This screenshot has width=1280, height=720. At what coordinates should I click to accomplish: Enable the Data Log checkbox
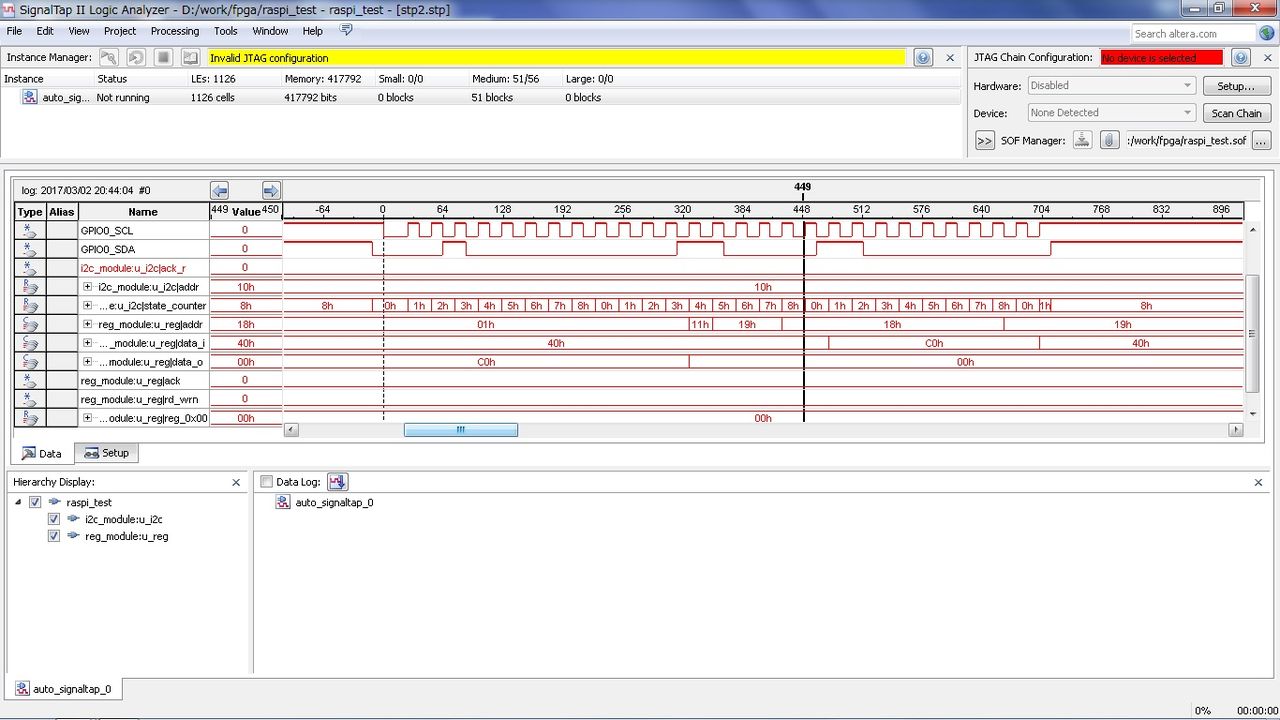coord(266,482)
